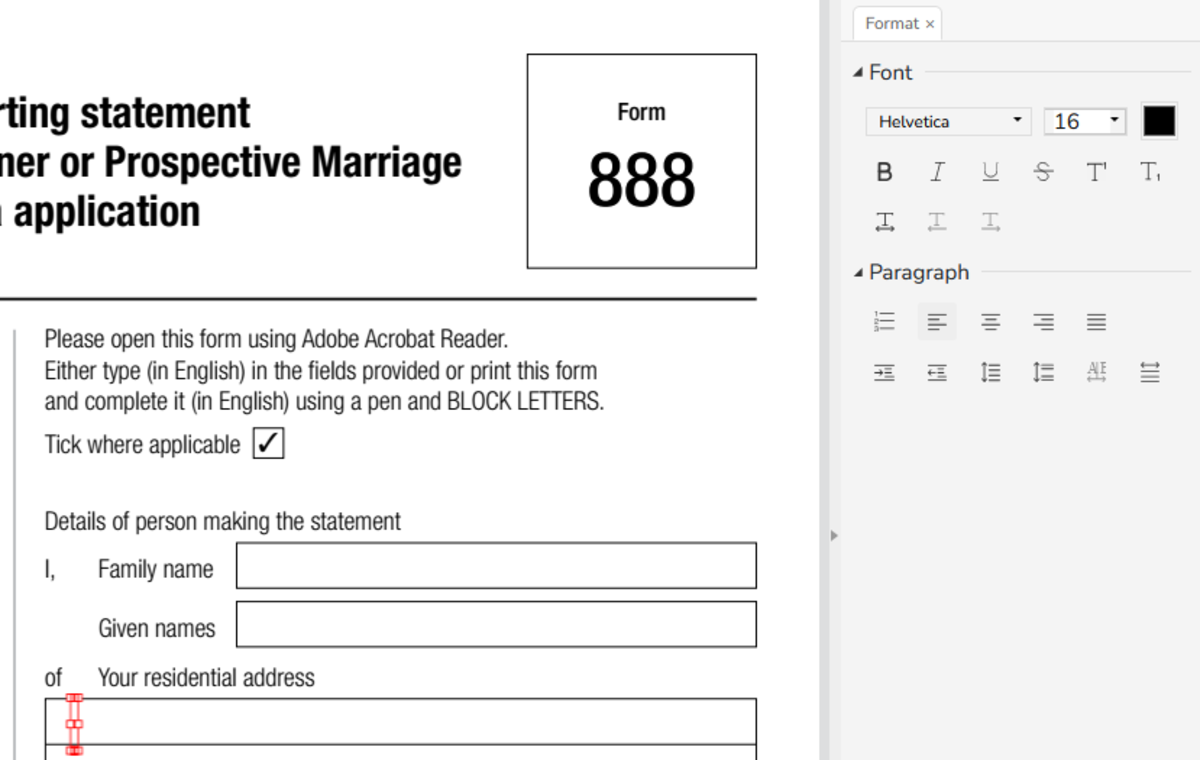Enable subscript text
The height and width of the screenshot is (760, 1200).
(x=1149, y=171)
